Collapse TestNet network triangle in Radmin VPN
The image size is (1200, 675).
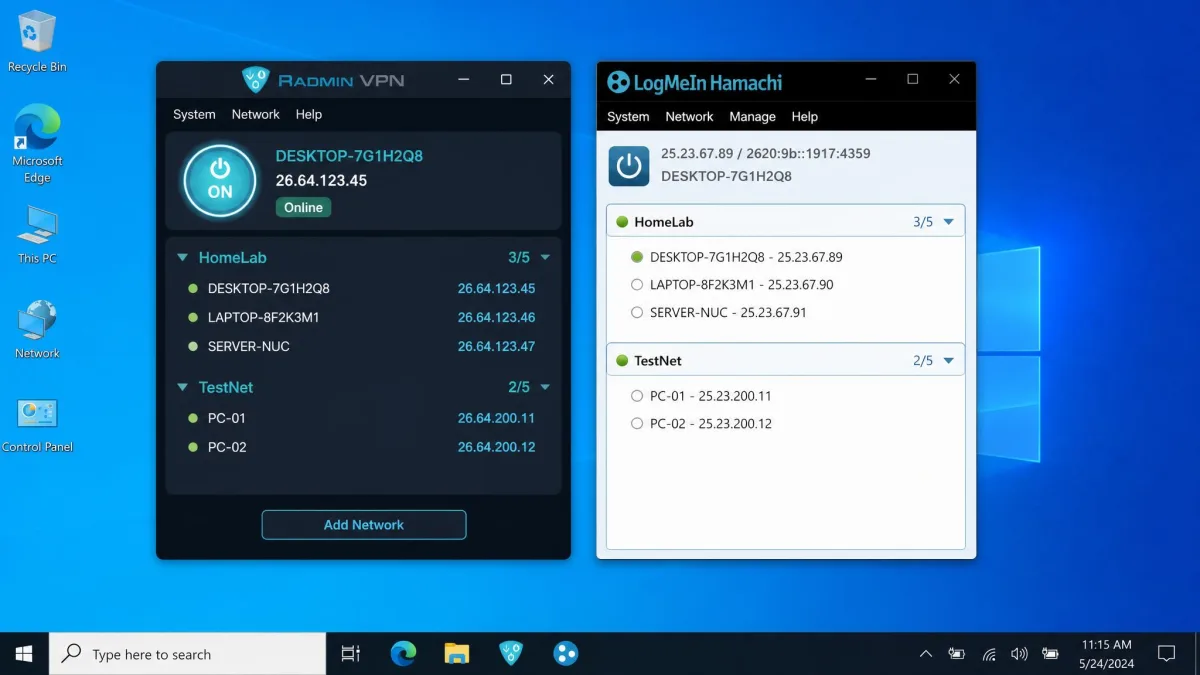pos(182,387)
